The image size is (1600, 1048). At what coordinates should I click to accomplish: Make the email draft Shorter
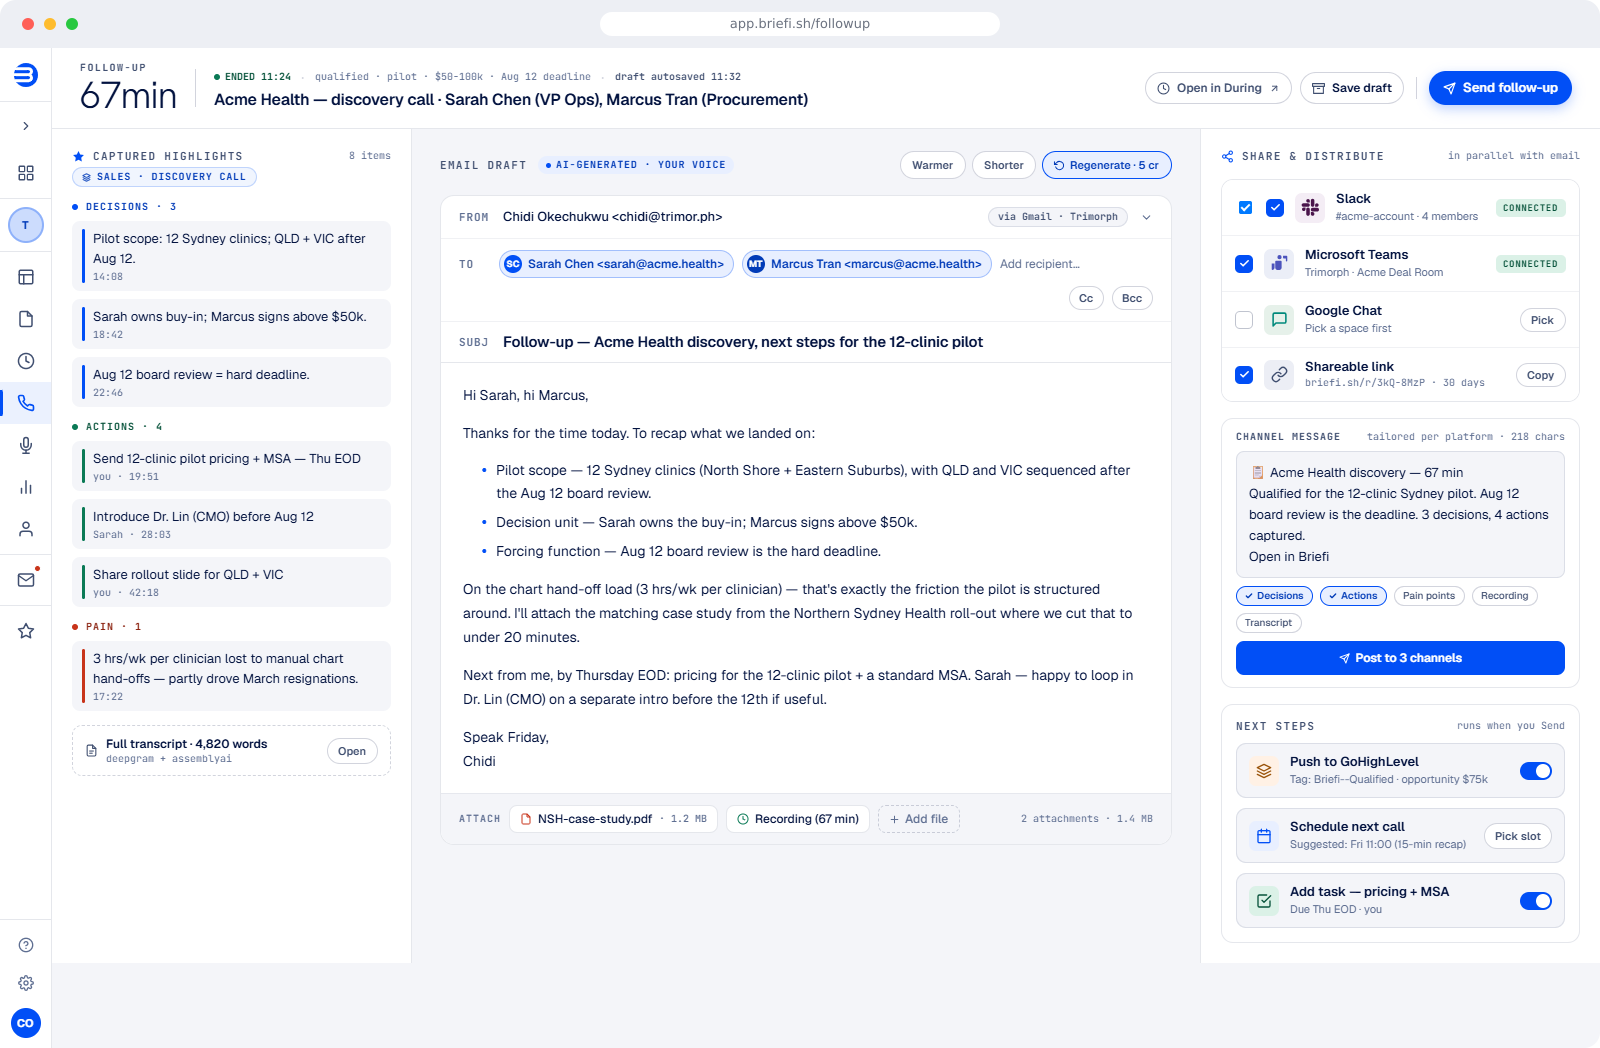(1003, 165)
